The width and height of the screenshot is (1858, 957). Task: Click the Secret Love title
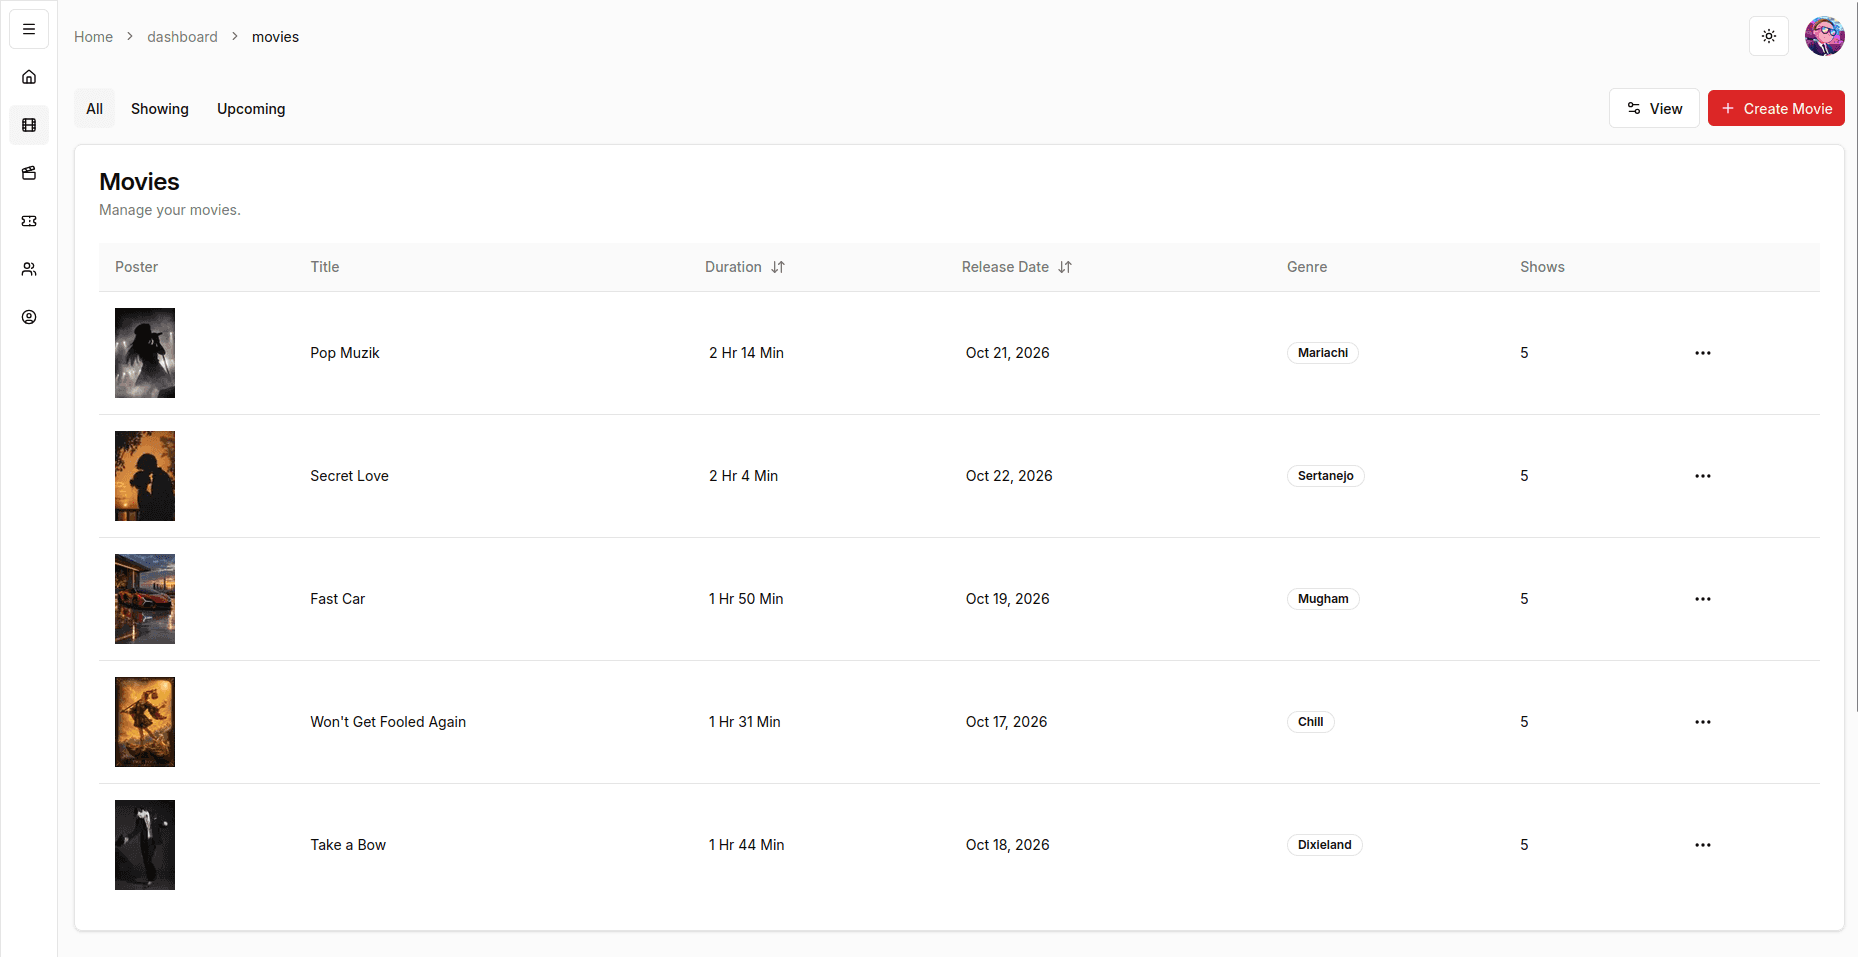pos(349,476)
